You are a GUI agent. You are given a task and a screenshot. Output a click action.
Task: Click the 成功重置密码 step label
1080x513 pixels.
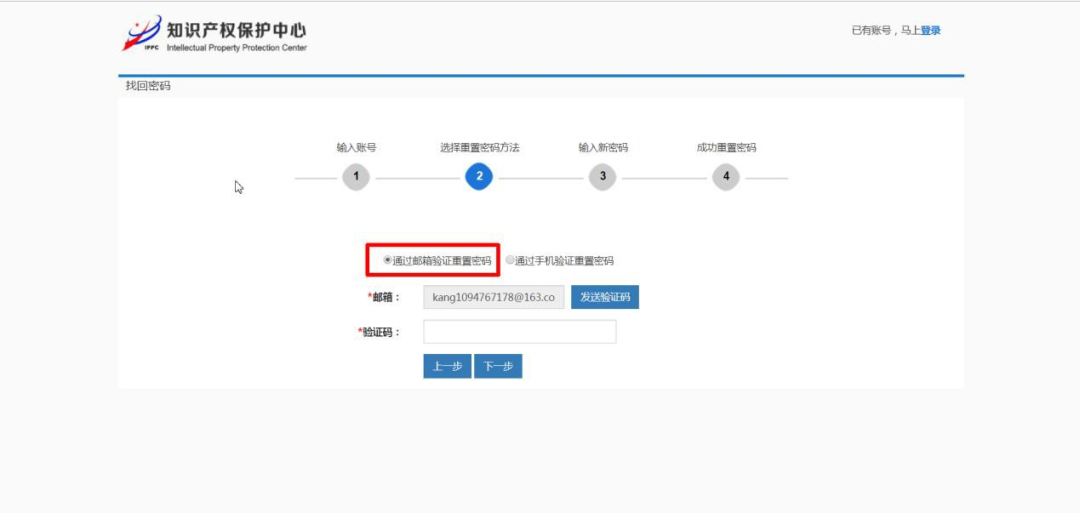pyautogui.click(x=726, y=147)
